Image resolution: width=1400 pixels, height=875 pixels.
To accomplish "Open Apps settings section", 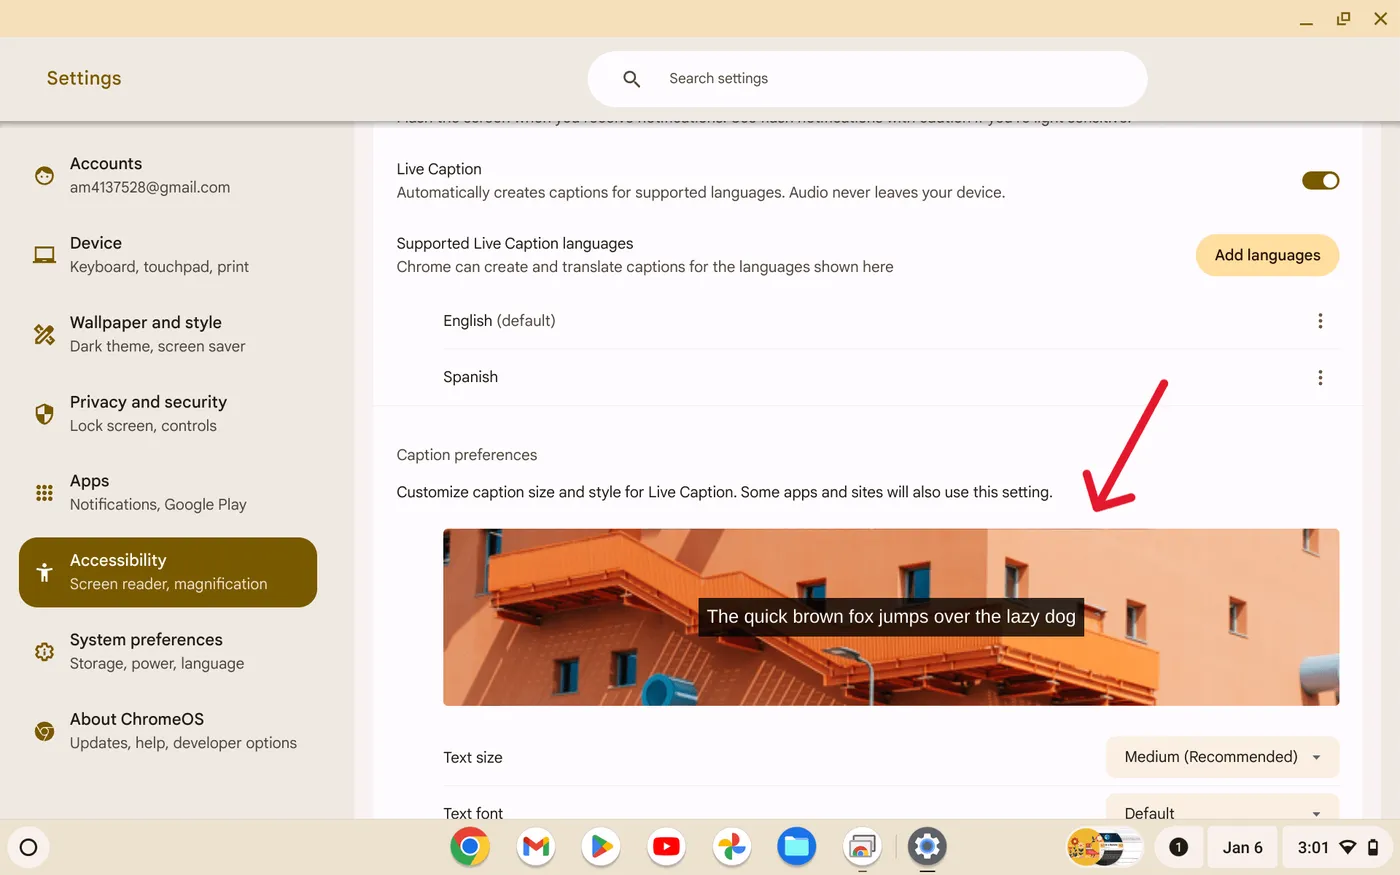I will (168, 493).
